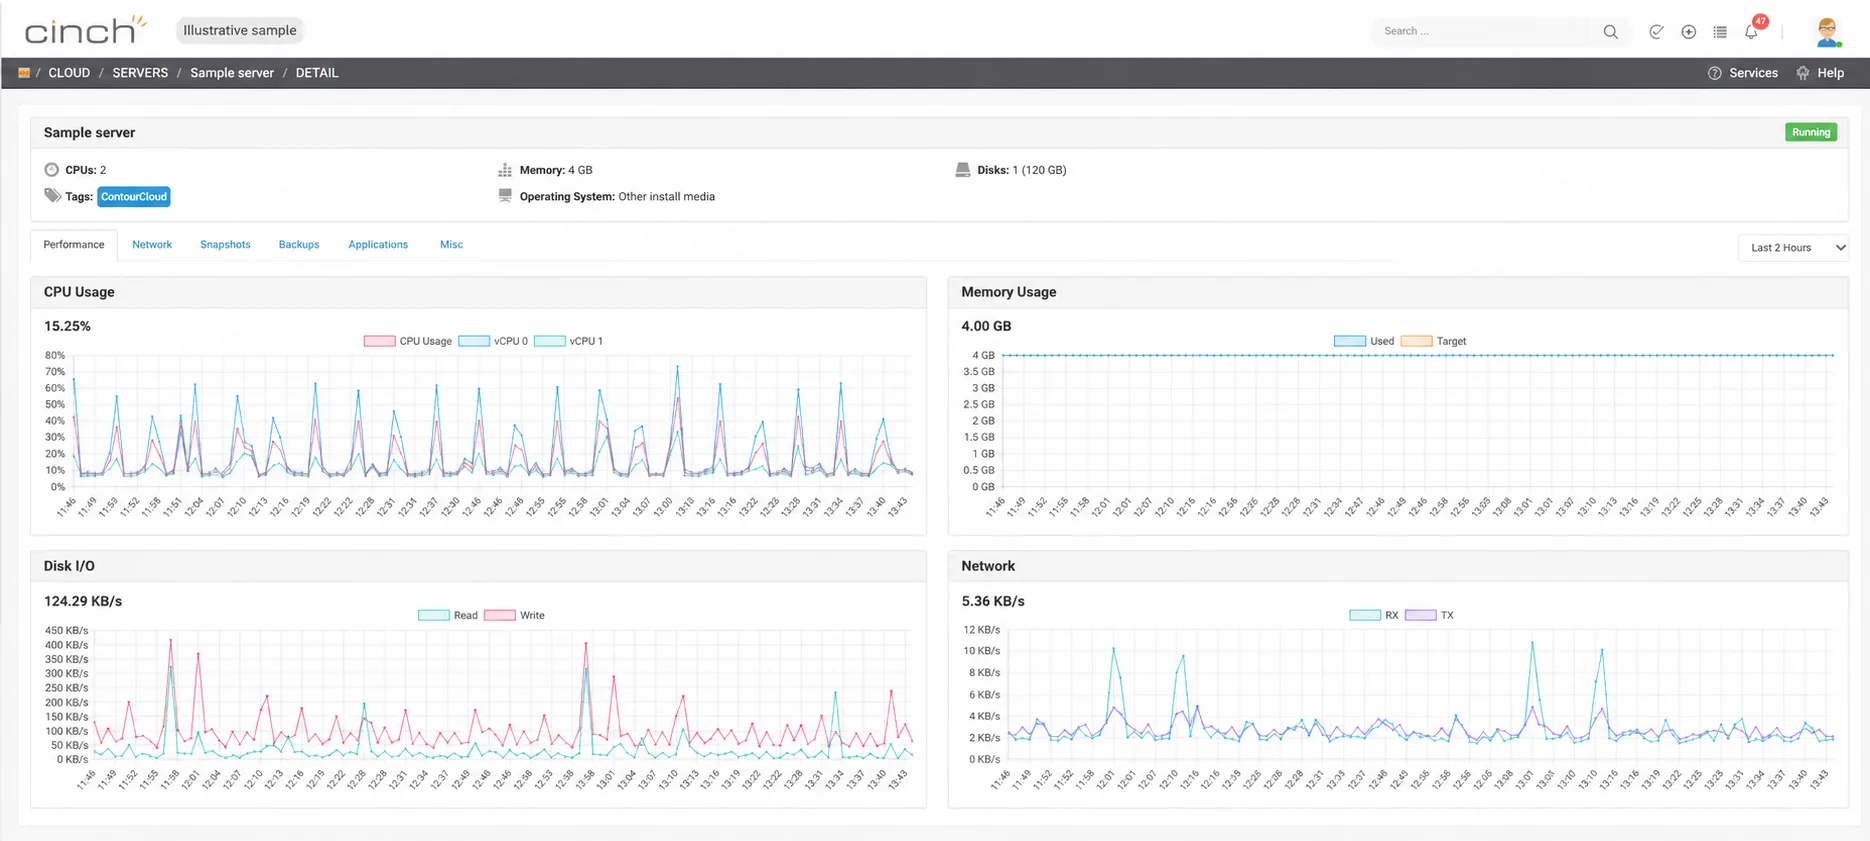Open the Backups tab
The height and width of the screenshot is (841, 1870).
point(299,245)
